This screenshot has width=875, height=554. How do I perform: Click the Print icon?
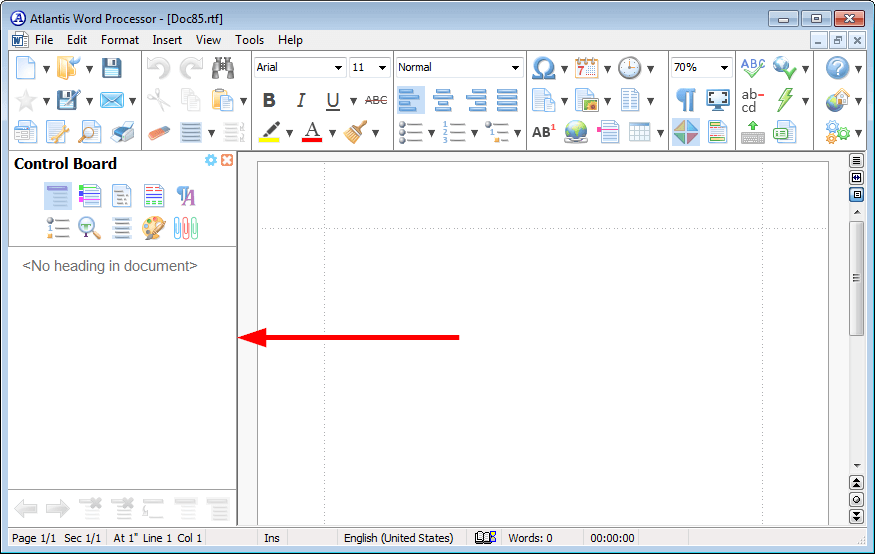122,132
